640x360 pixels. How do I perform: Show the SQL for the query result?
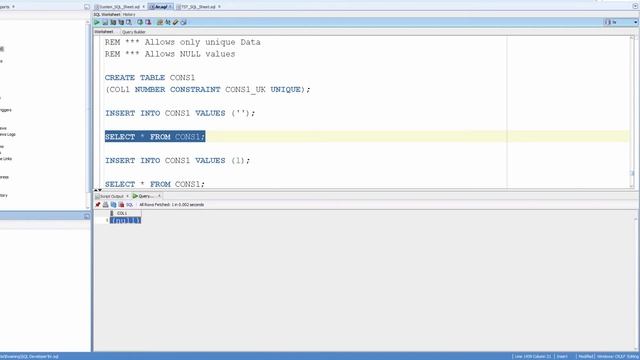click(x=129, y=204)
